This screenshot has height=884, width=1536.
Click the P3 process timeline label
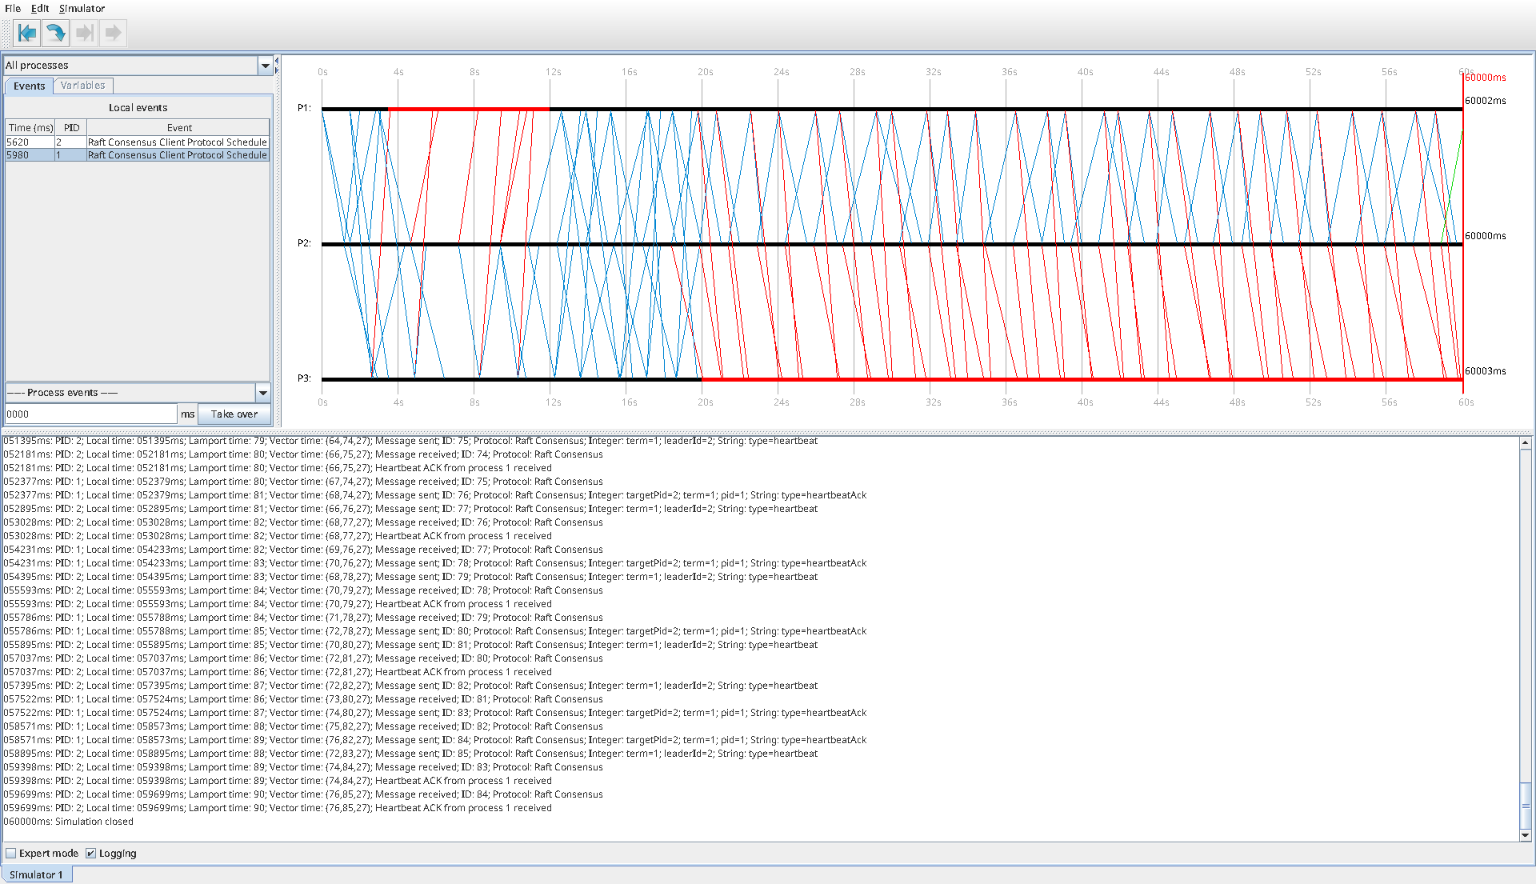point(303,378)
